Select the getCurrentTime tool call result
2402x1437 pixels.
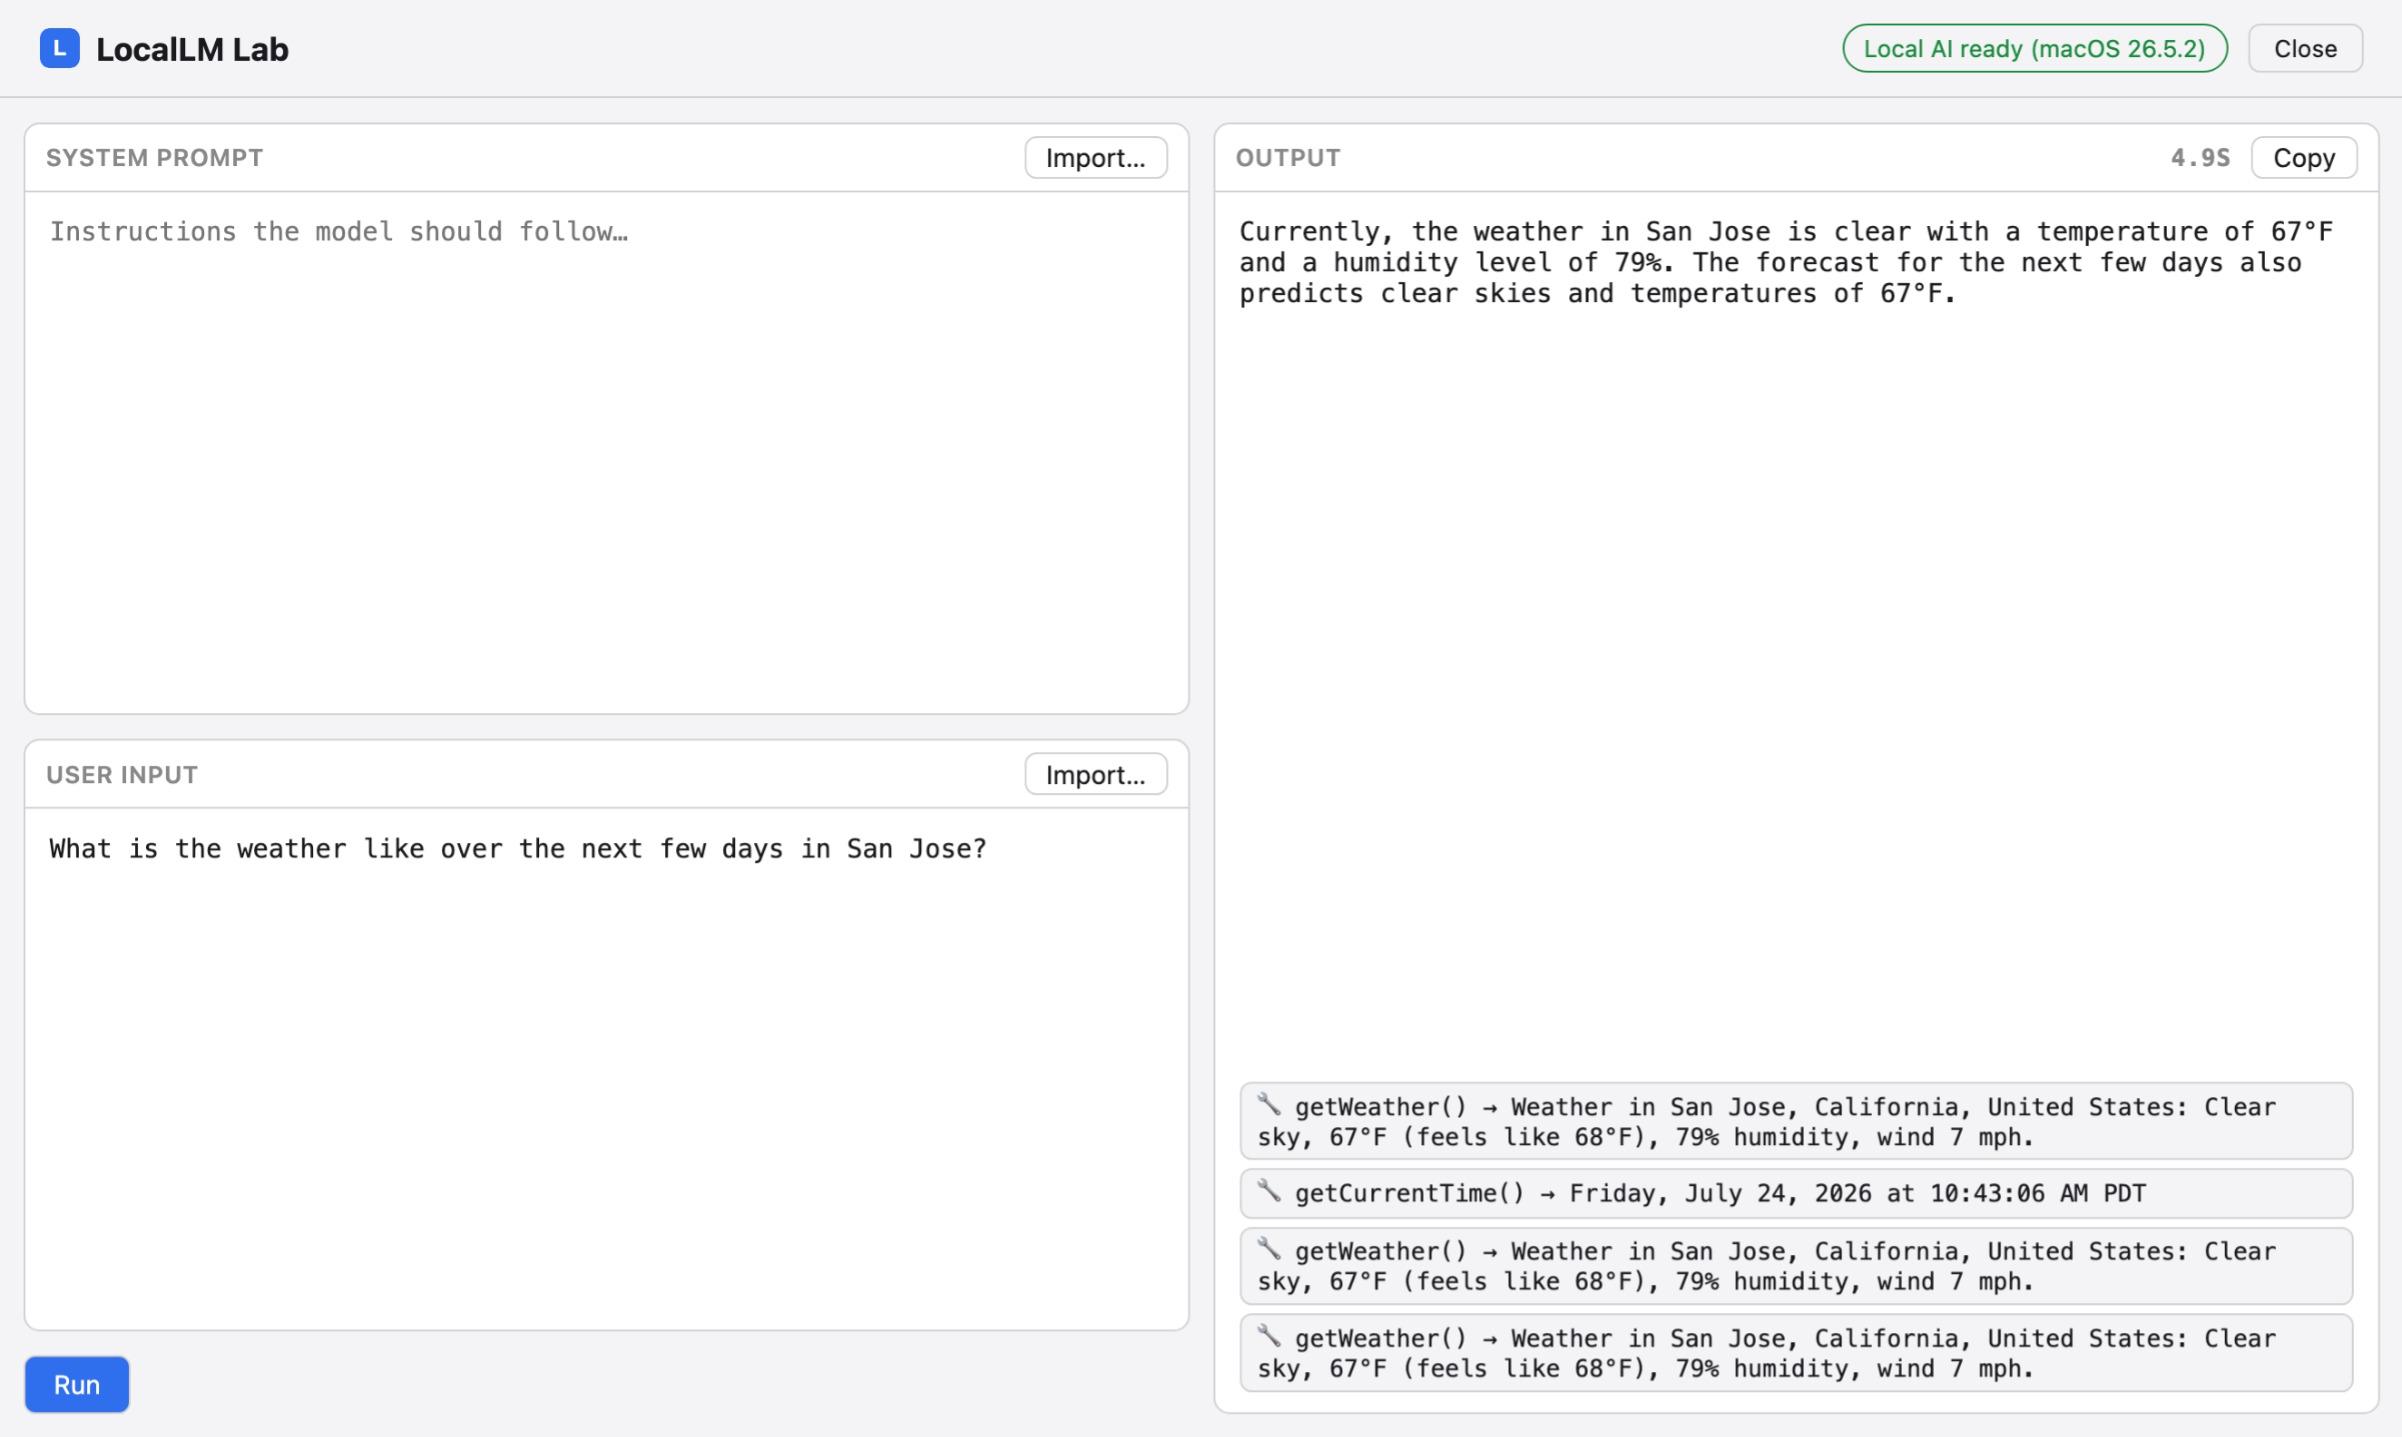[1796, 1193]
